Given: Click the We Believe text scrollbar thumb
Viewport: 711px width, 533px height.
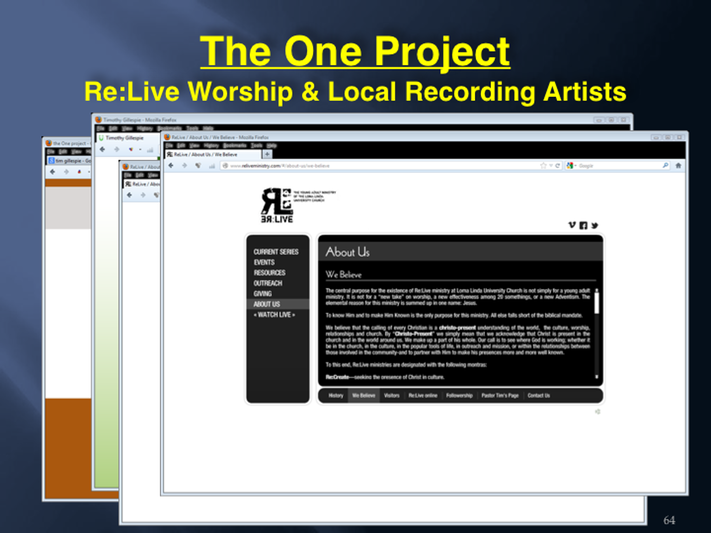Looking at the screenshot, I should (x=597, y=303).
